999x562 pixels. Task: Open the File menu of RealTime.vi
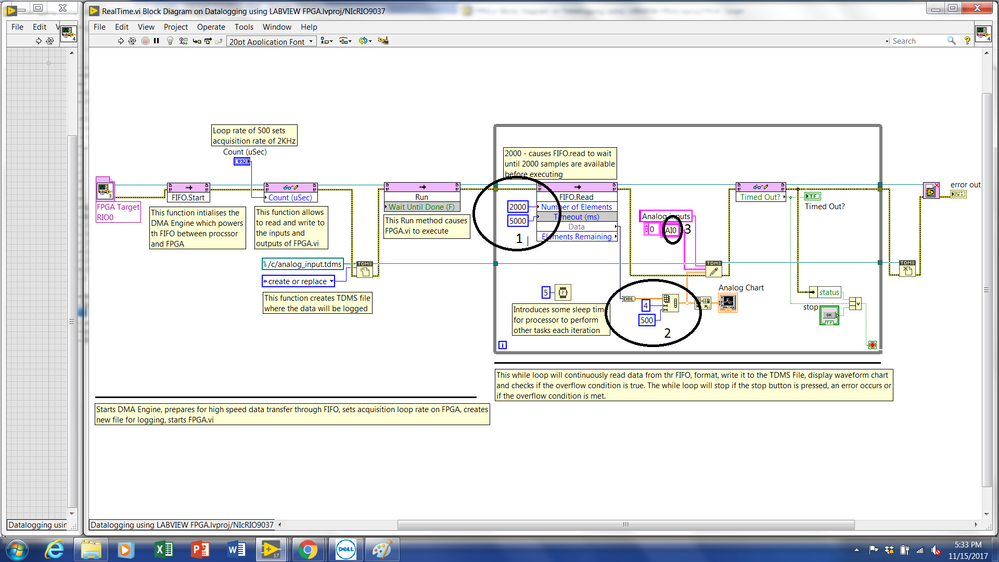99,27
